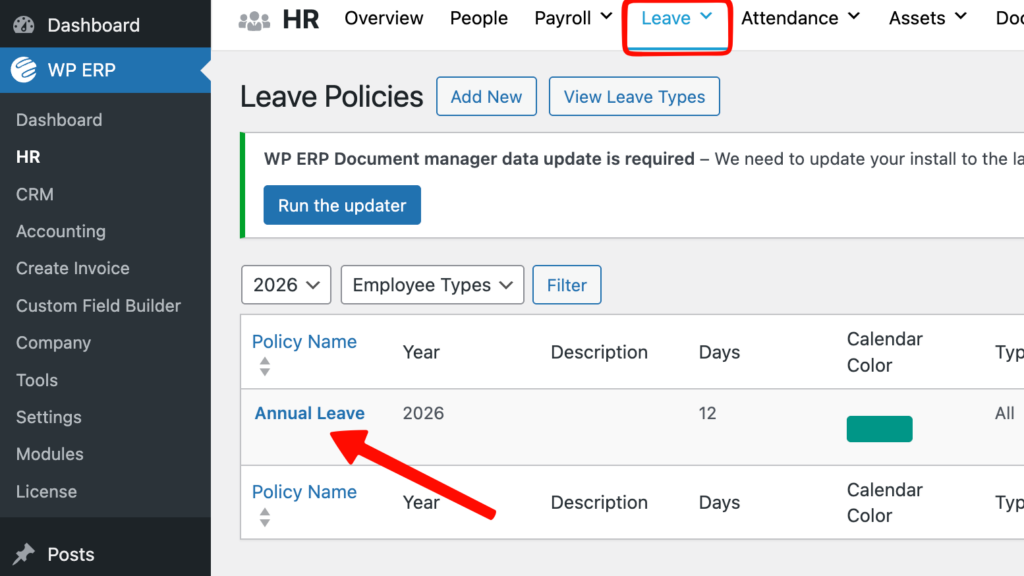Open the Attendance menu
The height and width of the screenshot is (576, 1024).
coord(800,18)
